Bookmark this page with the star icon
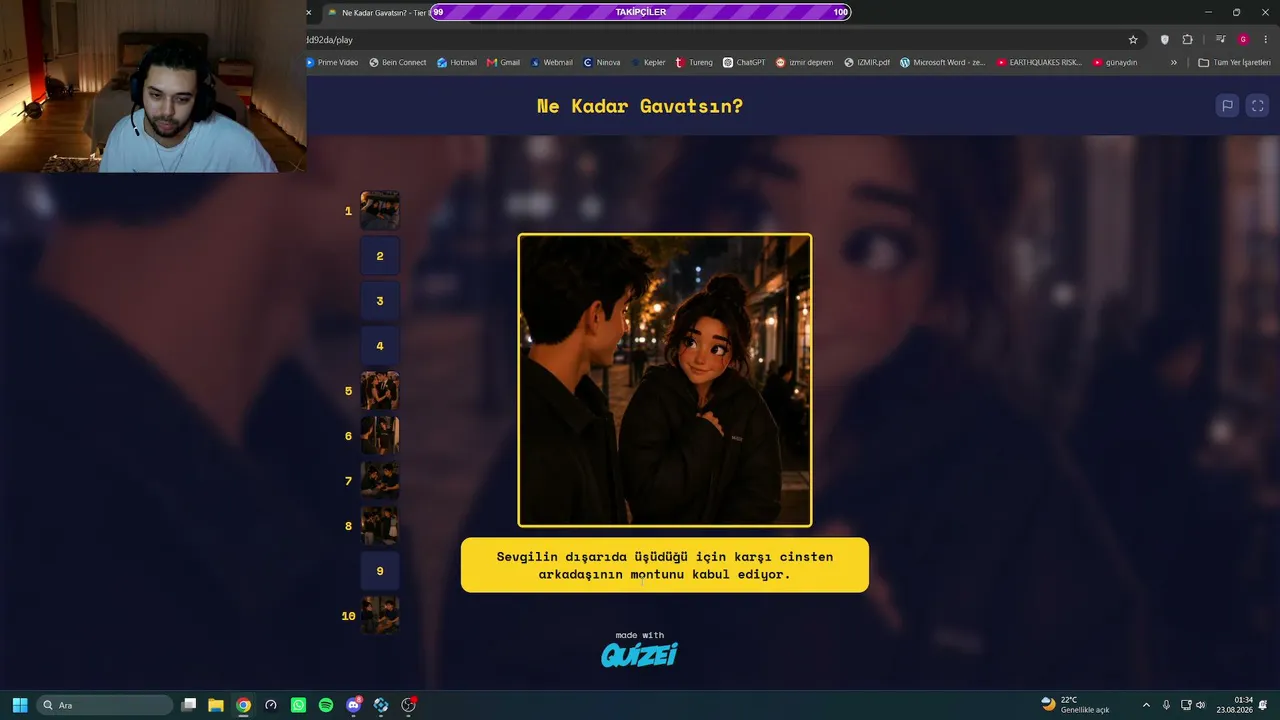 (1133, 40)
